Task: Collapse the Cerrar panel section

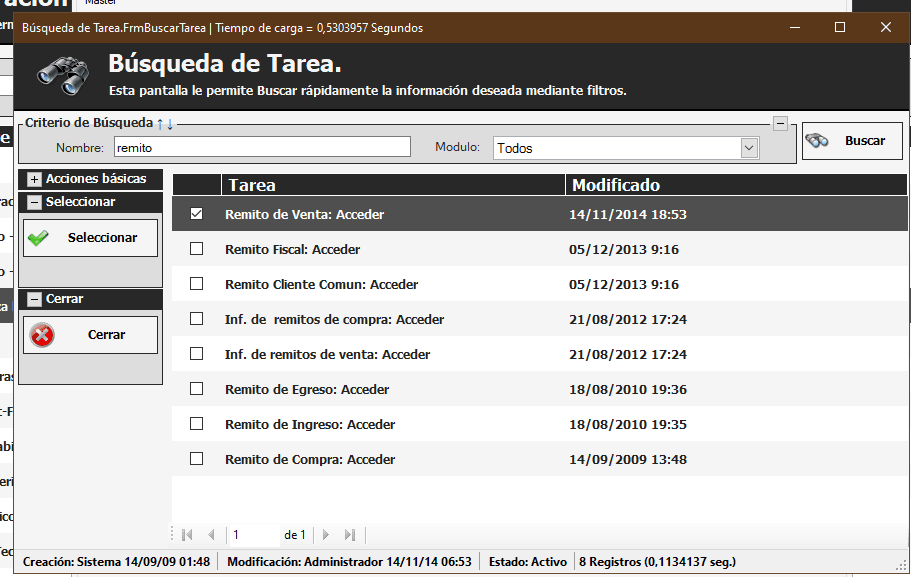Action: coord(35,299)
